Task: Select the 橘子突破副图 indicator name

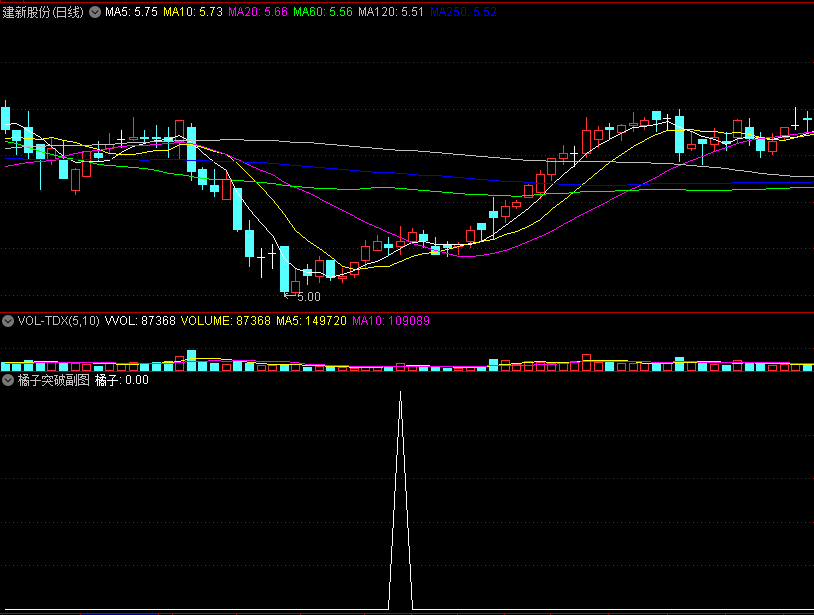Action: 53,380
